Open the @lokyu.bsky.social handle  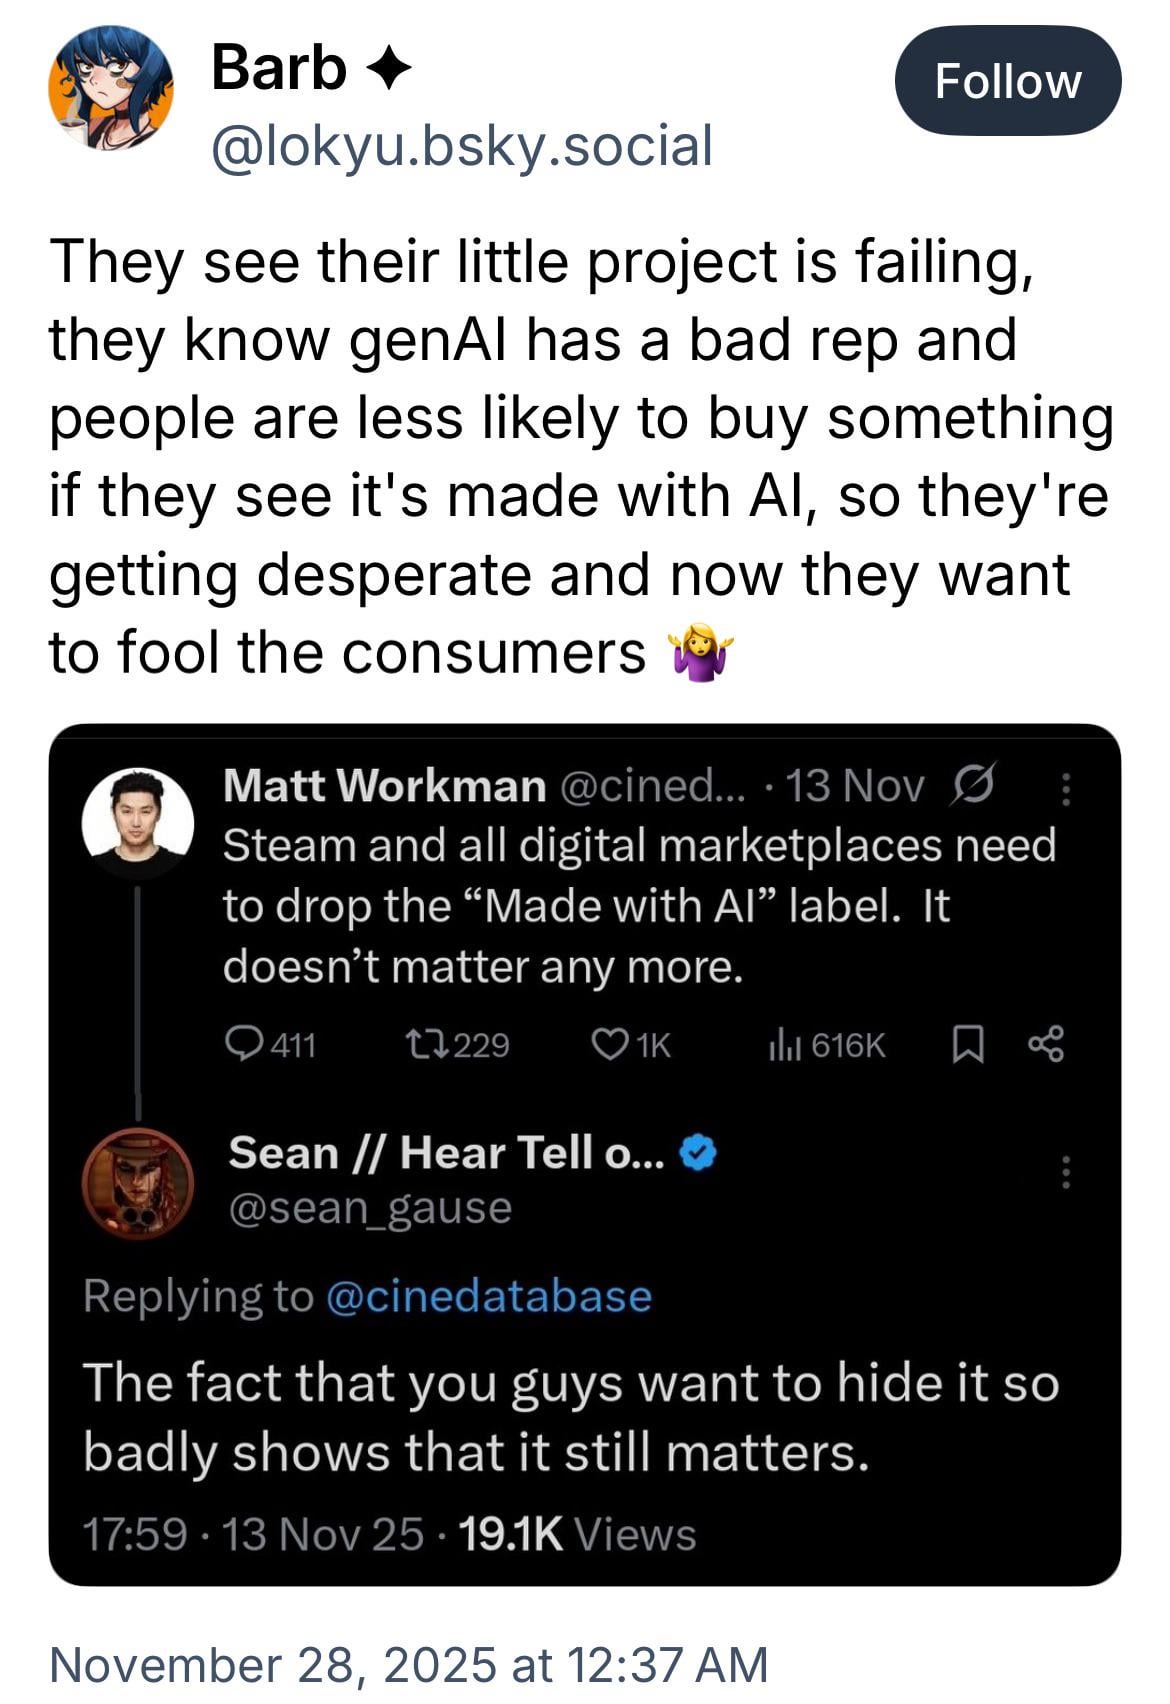tap(461, 146)
